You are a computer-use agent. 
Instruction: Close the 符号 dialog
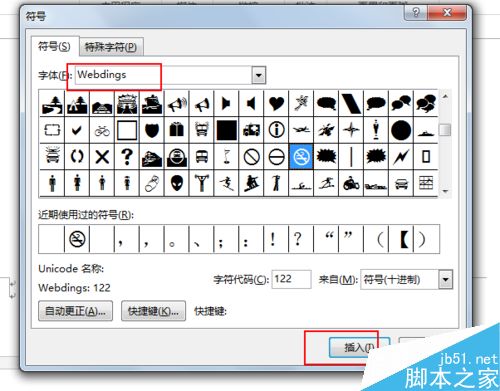(447, 13)
